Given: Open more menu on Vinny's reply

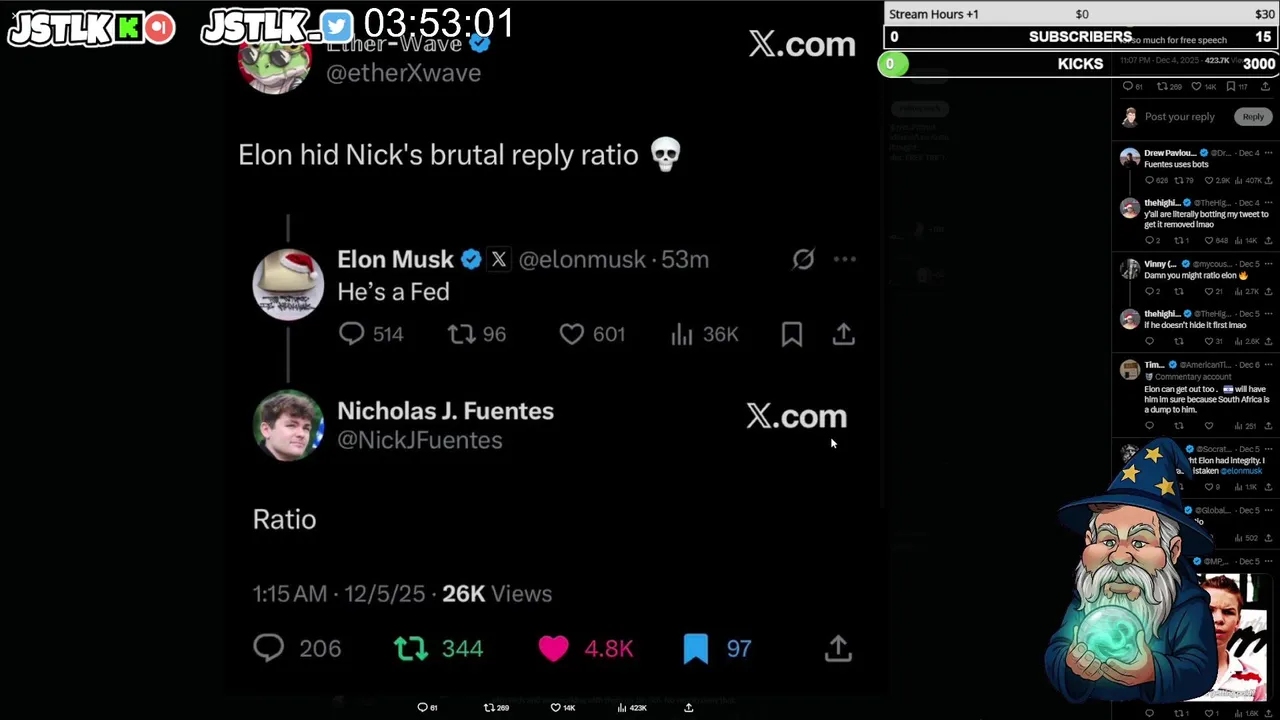Looking at the screenshot, I should [x=1268, y=264].
